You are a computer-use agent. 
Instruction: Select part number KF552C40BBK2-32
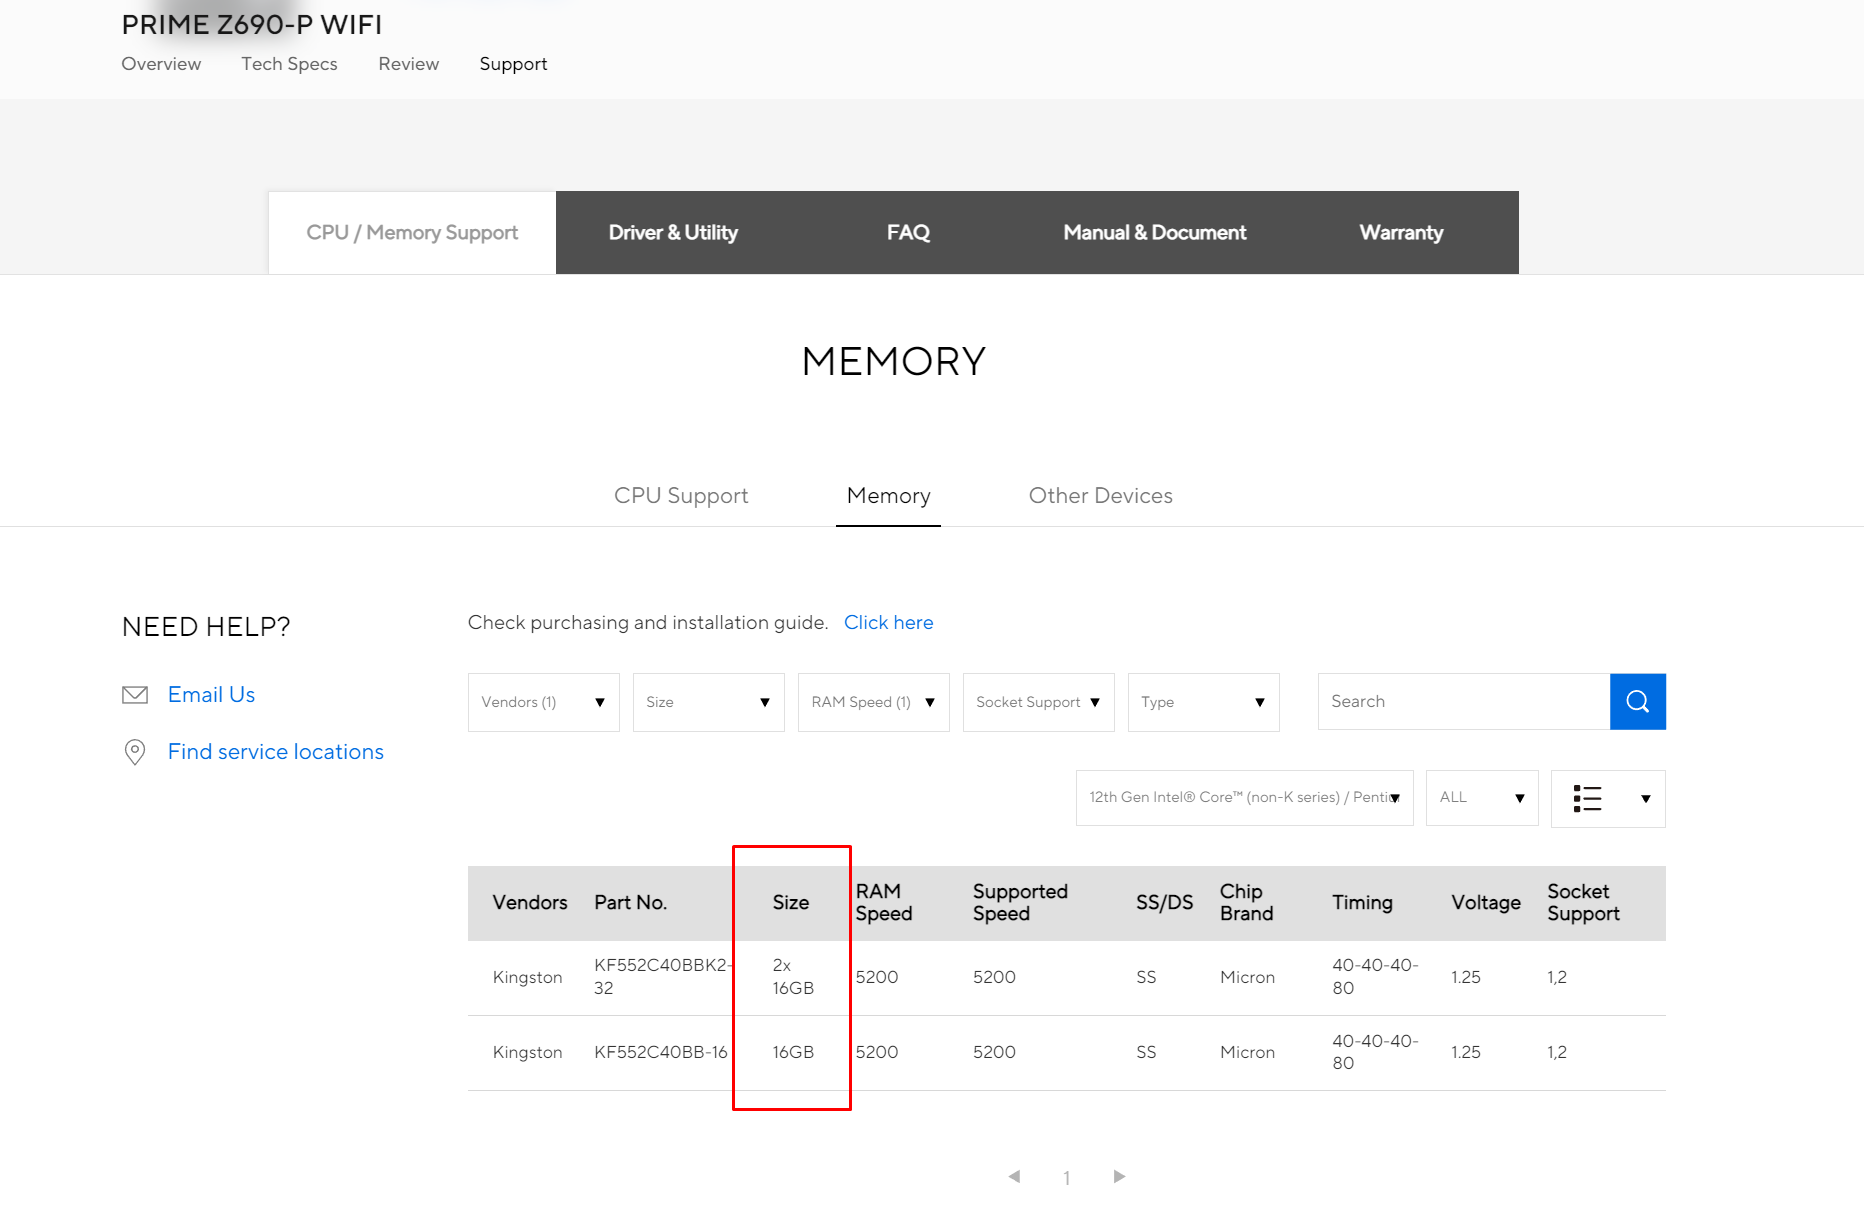point(664,977)
